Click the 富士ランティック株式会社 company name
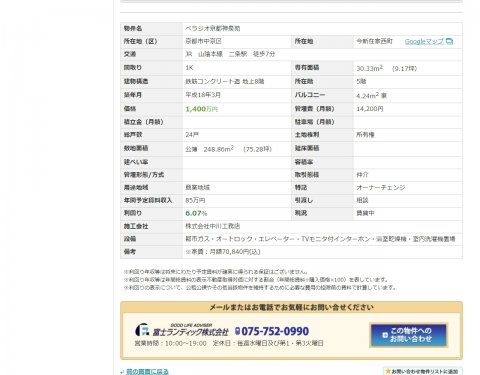Viewport: 480px width, 375px height. point(190,332)
